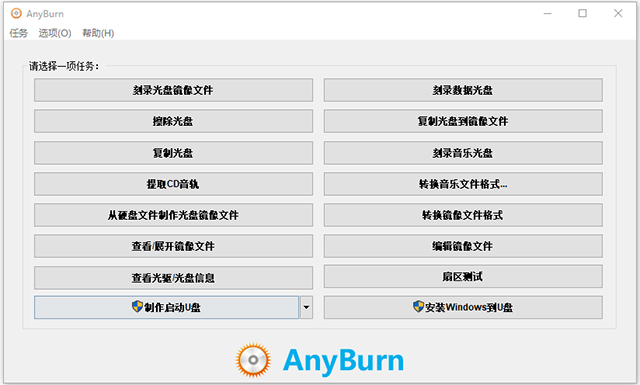
Task: Click 查看光驱/光盘信息 button
Action: point(173,278)
